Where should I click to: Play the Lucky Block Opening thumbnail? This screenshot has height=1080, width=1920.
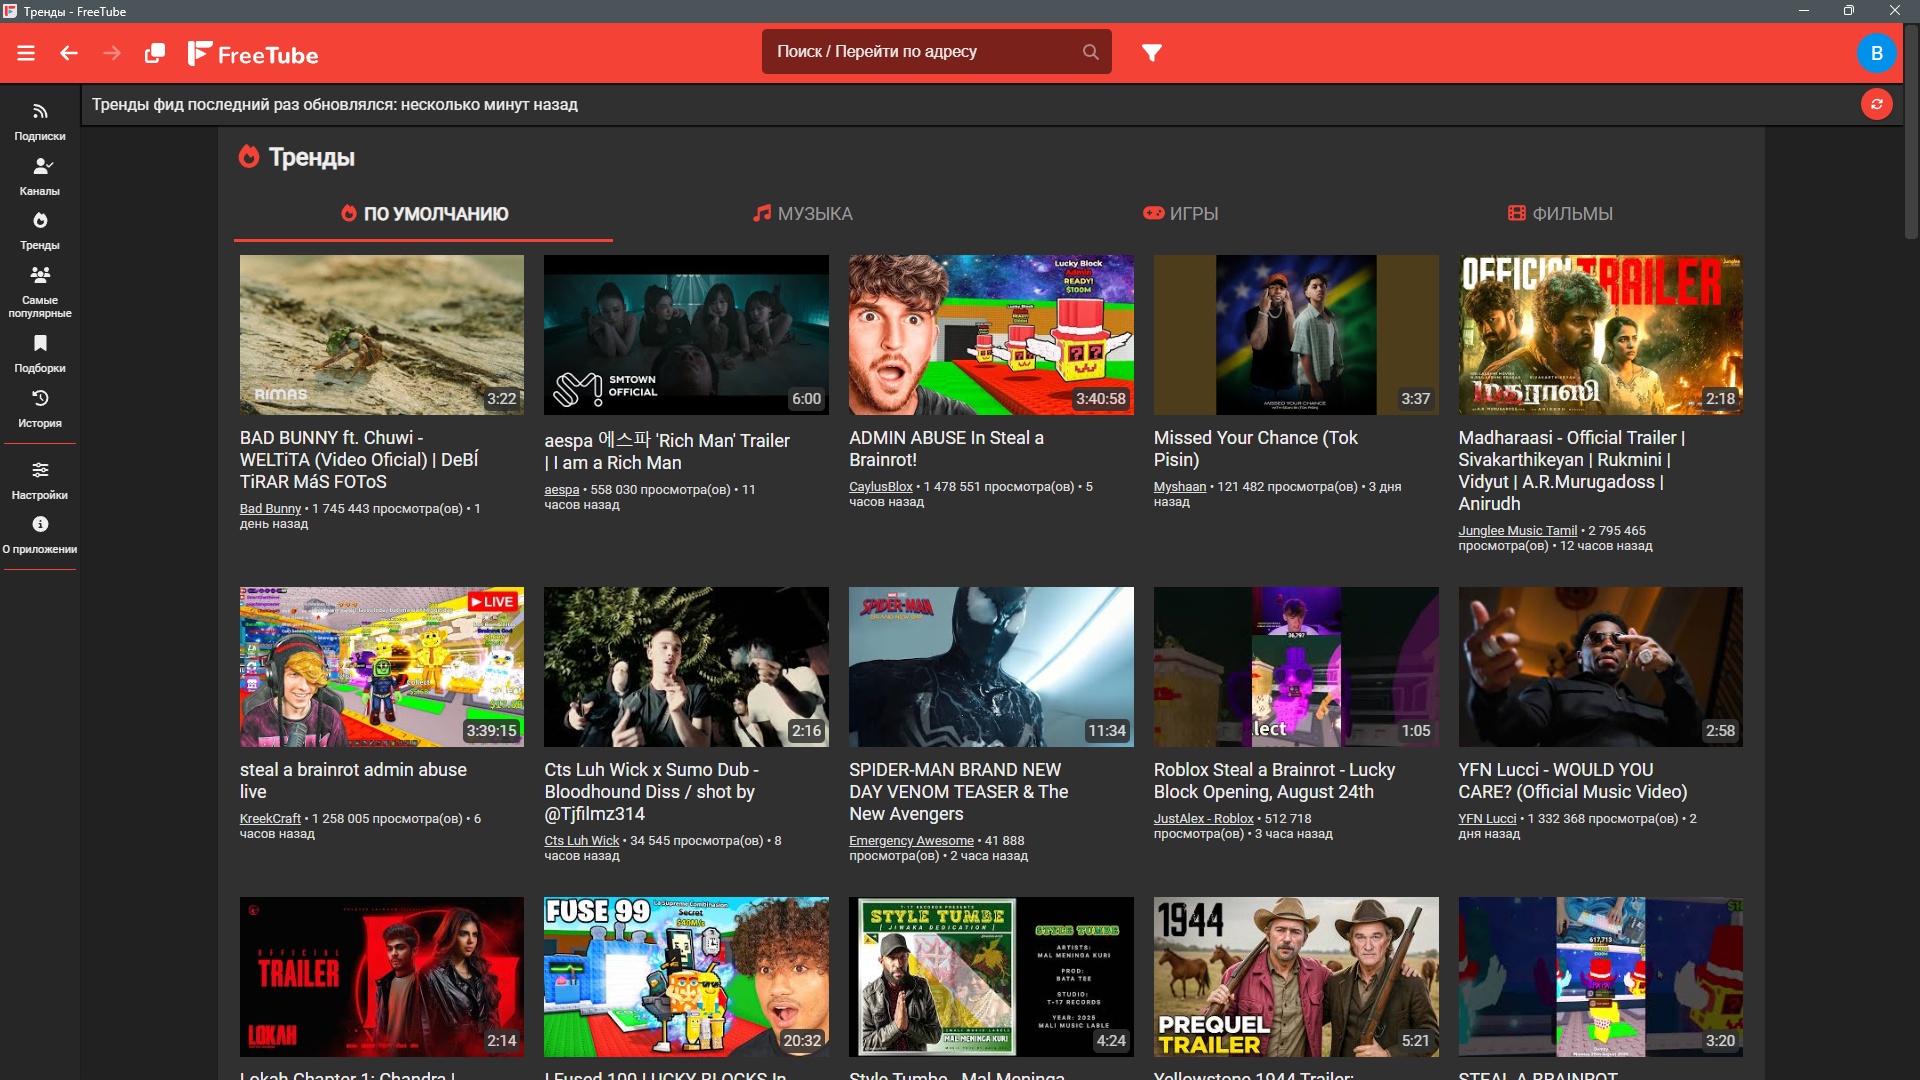[x=1296, y=667]
